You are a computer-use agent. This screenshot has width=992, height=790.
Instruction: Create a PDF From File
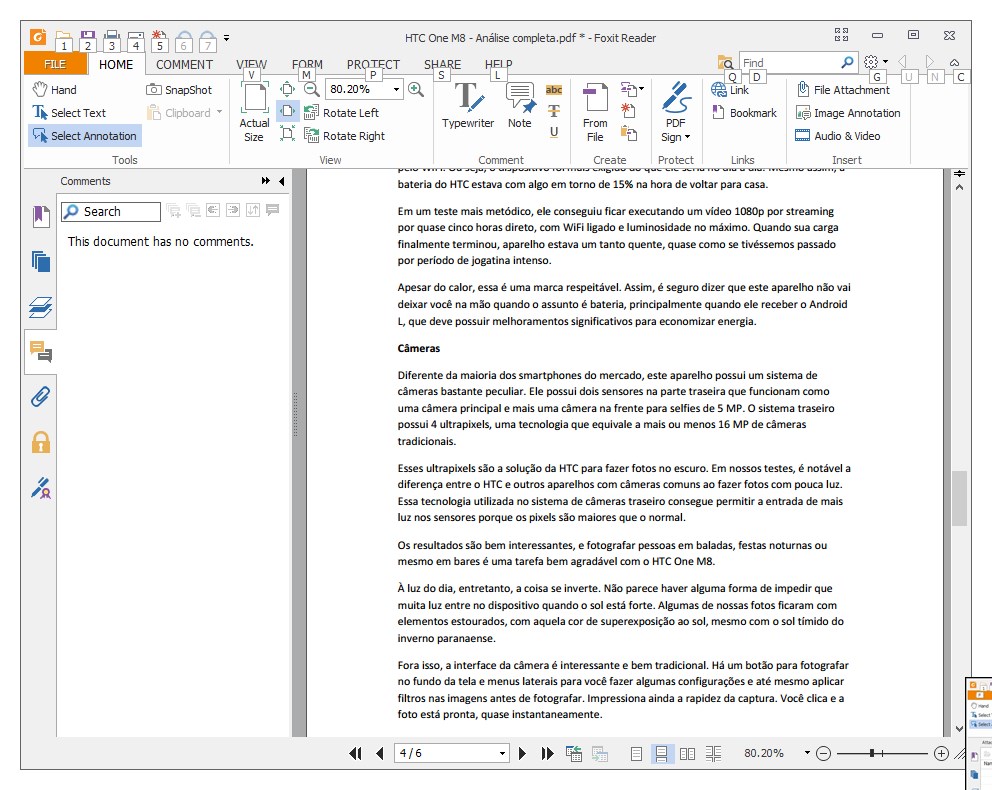(x=595, y=113)
